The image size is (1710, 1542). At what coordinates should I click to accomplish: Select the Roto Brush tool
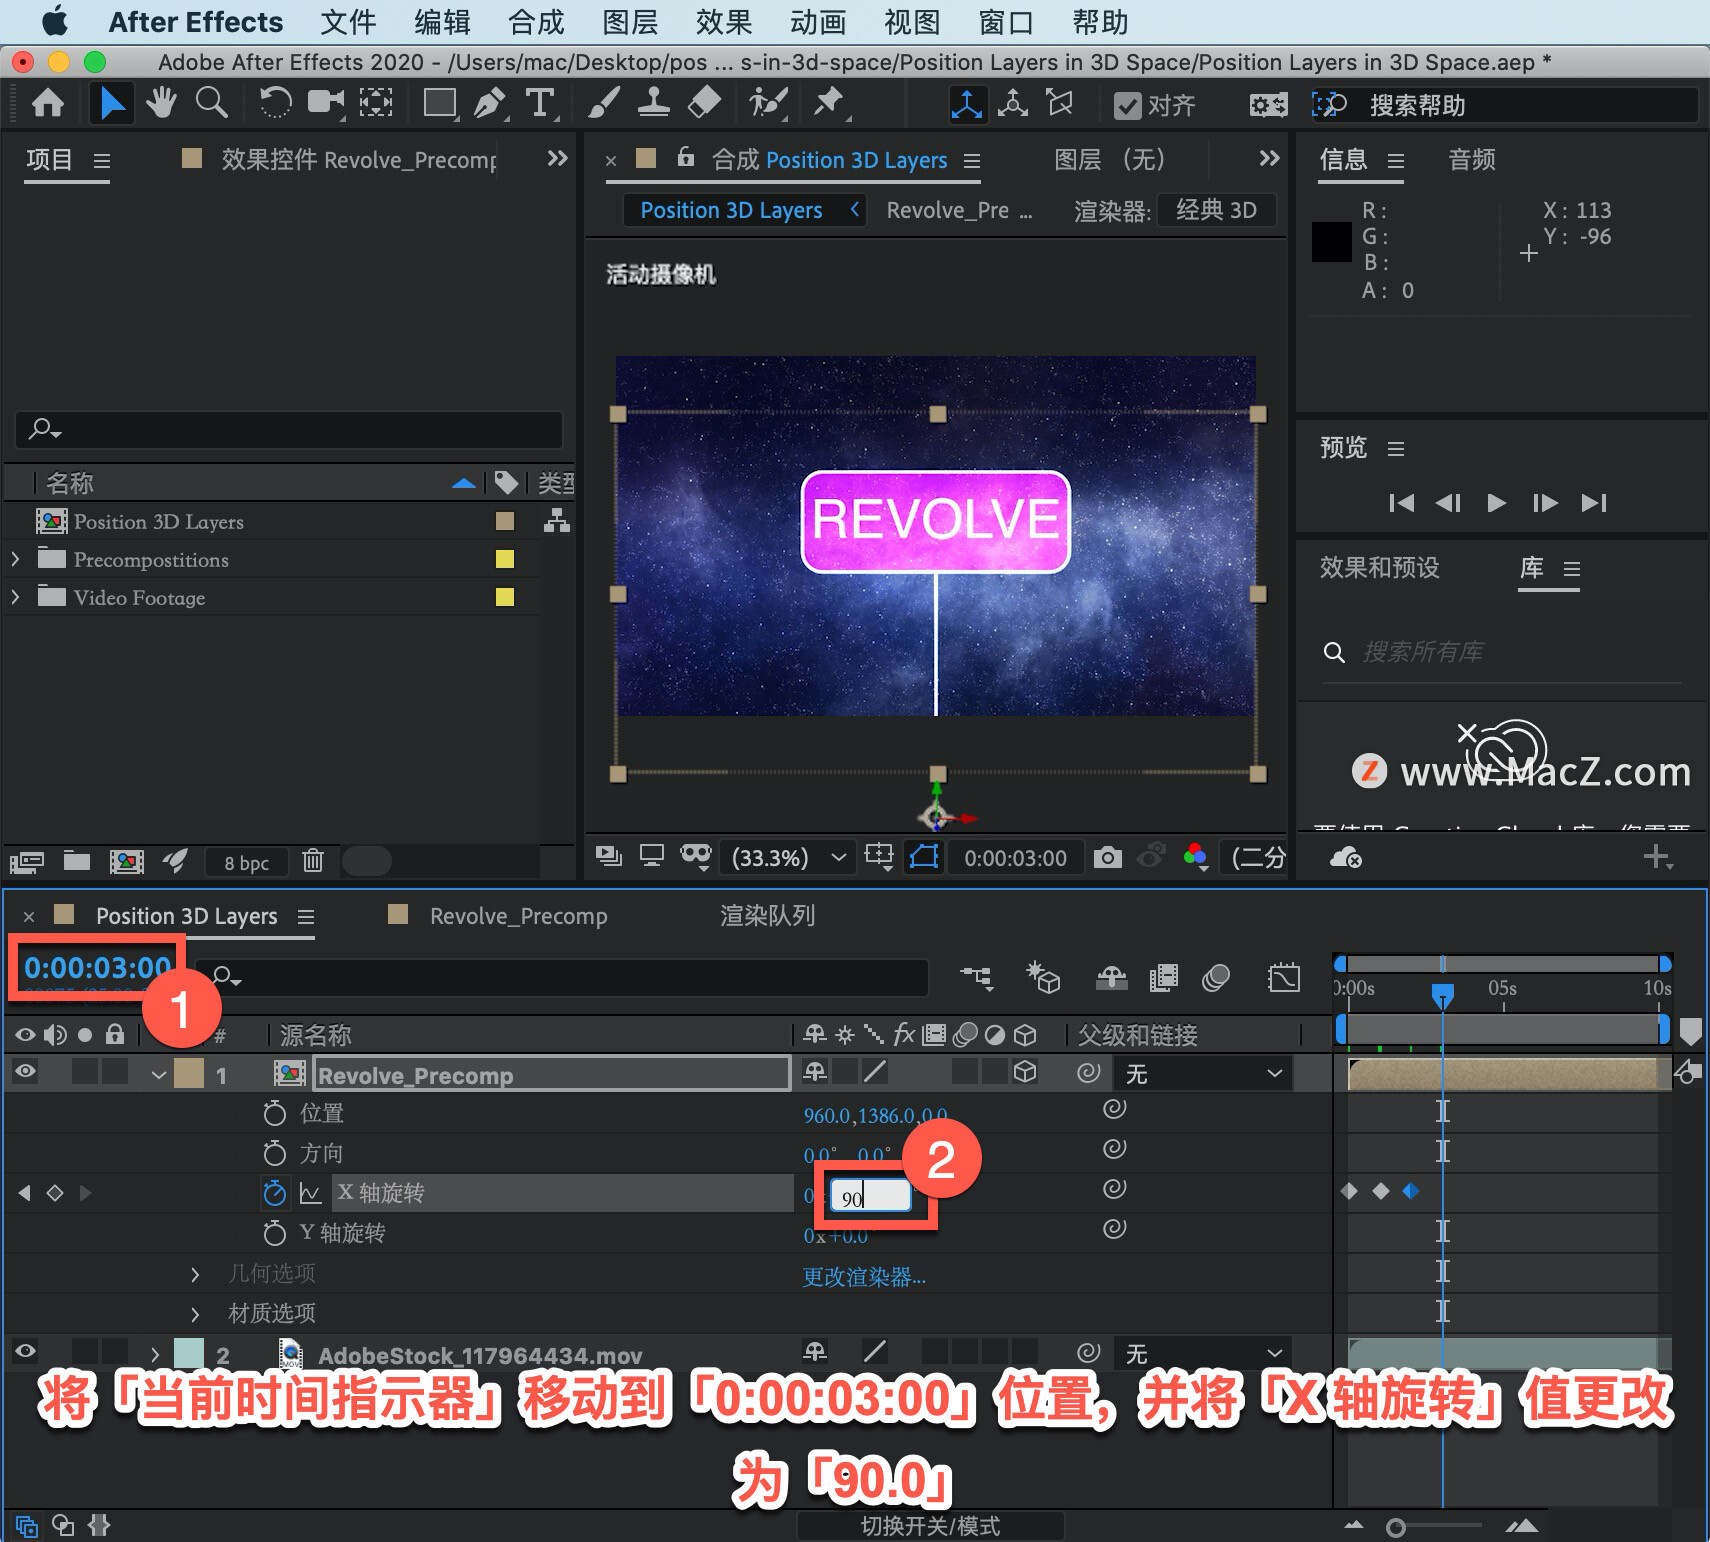[x=768, y=103]
